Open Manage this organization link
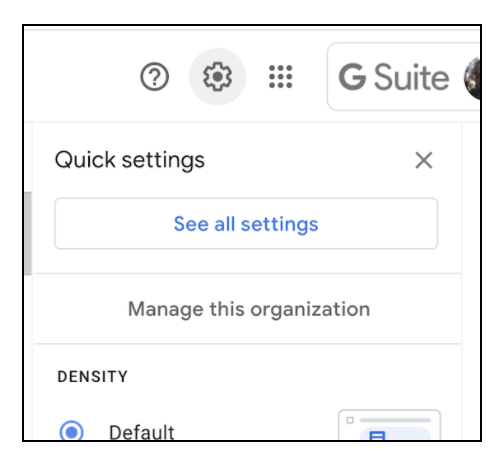 249,309
